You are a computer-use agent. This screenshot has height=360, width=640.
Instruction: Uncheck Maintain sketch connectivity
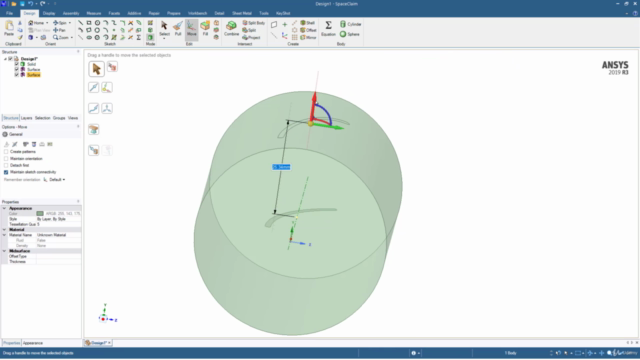[6, 172]
